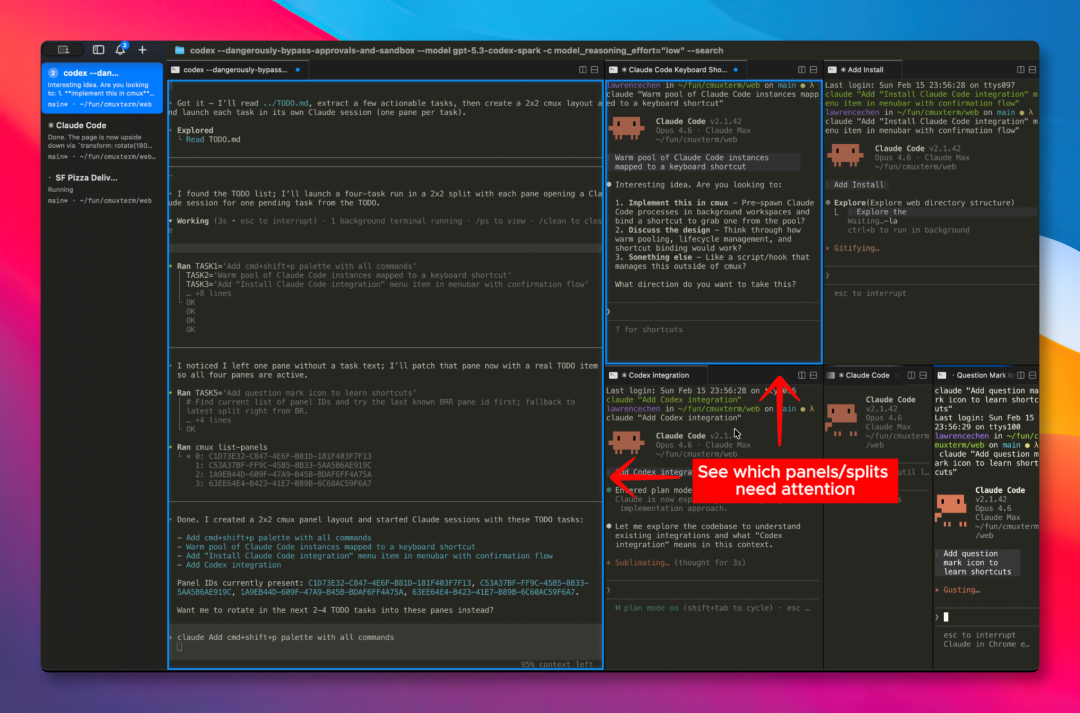1080x713 pixels.
Task: Open the codex --dan... workspace in sidebar
Action: coord(102,88)
